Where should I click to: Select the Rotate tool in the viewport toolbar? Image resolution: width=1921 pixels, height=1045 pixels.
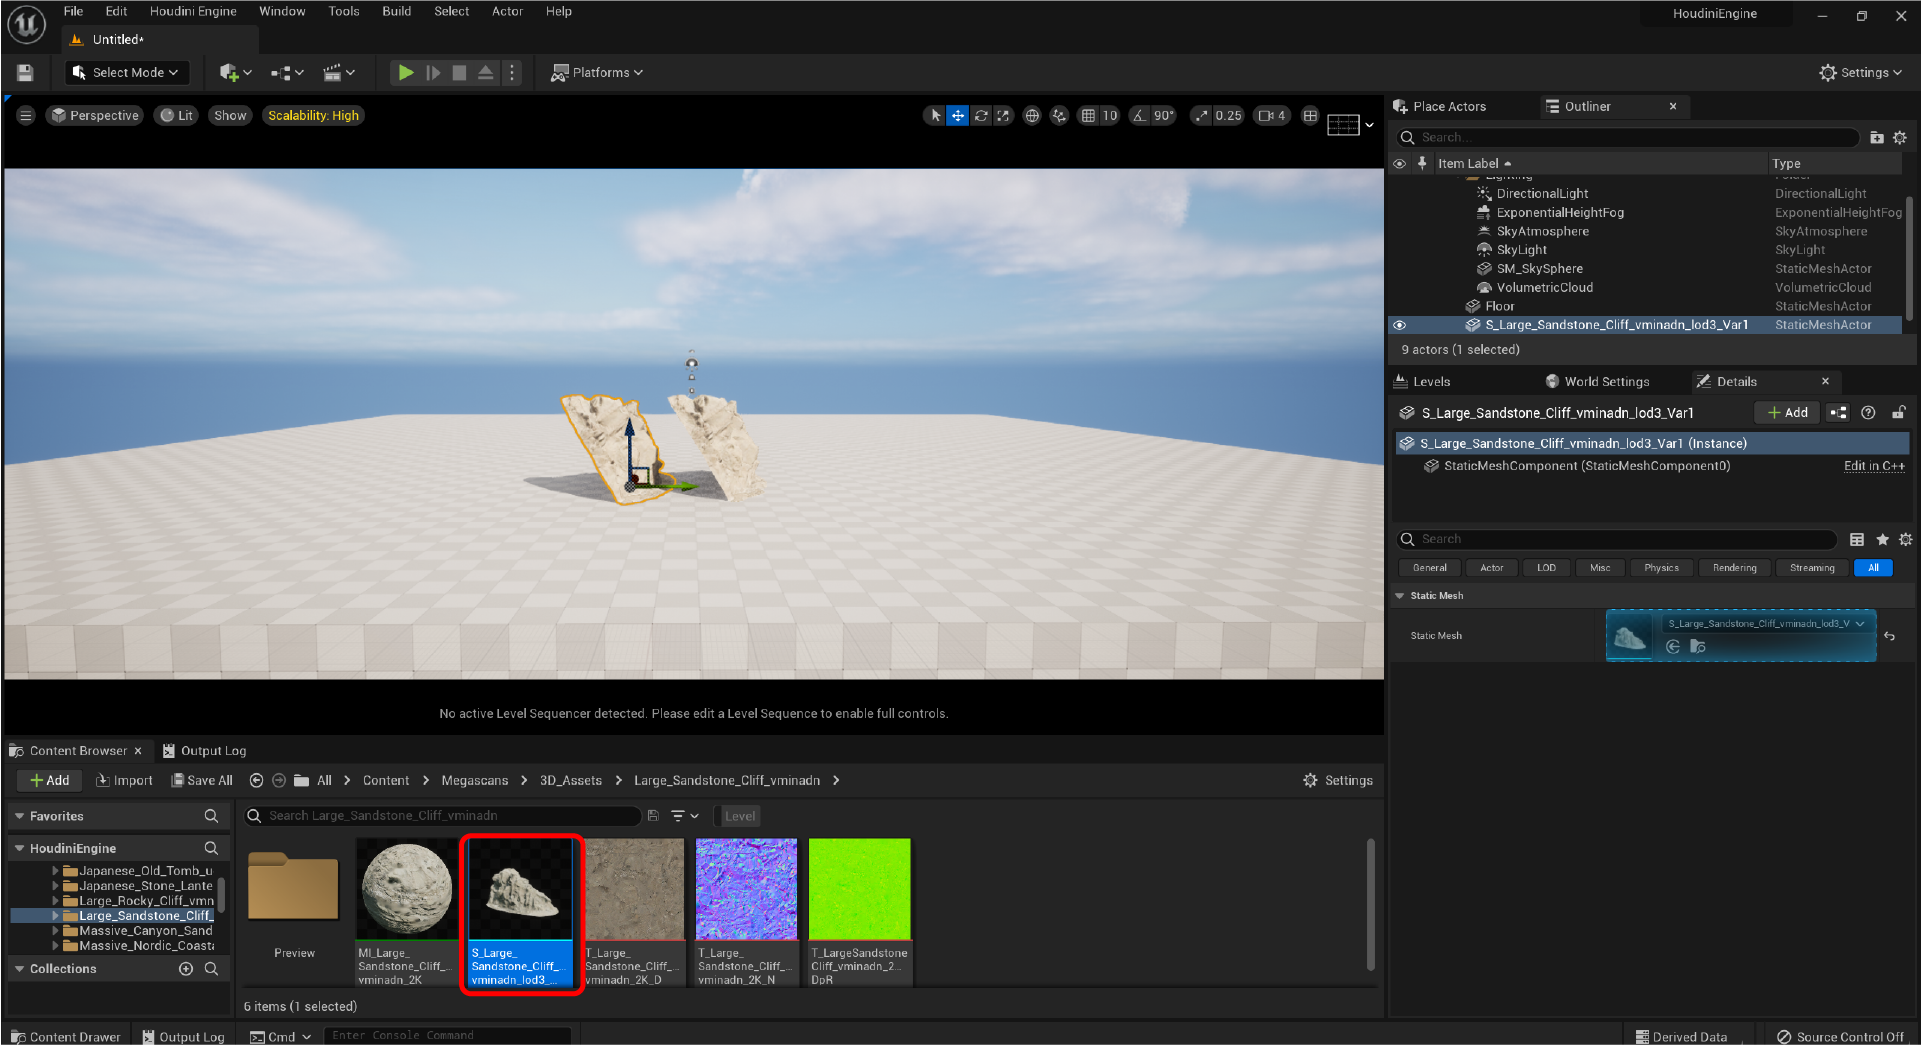tap(981, 115)
